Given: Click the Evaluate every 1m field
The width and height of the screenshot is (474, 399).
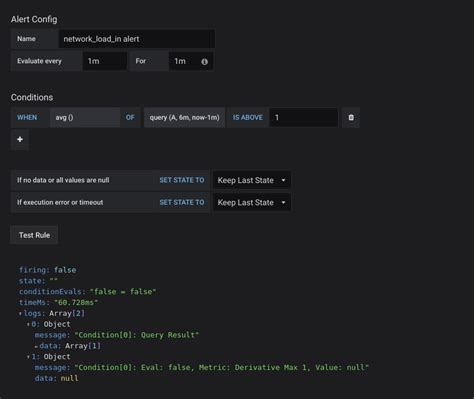Looking at the screenshot, I should (104, 61).
